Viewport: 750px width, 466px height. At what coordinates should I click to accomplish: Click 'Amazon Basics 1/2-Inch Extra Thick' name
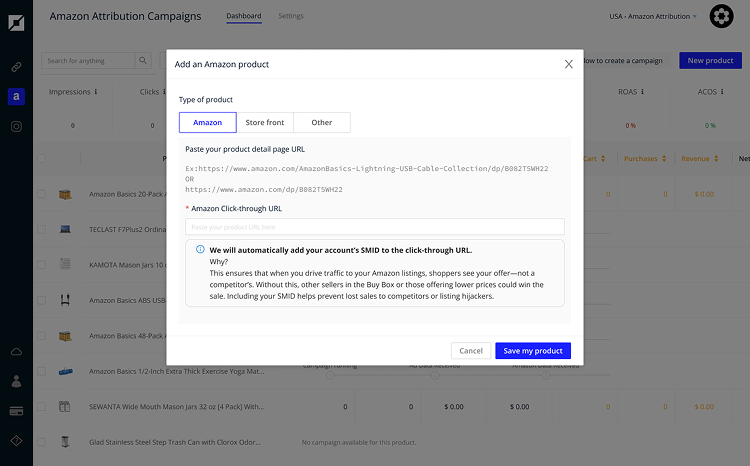pyautogui.click(x=176, y=371)
